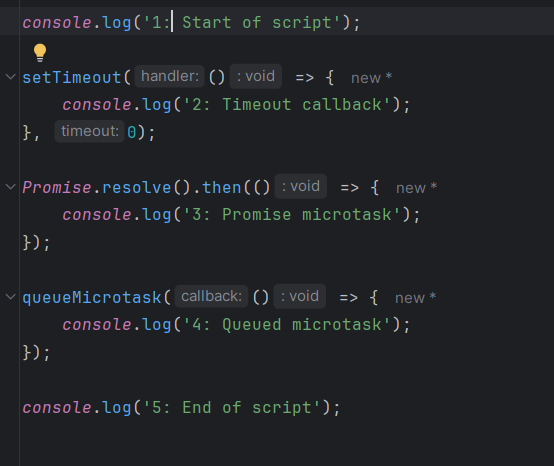
Task: Click the 'new *' annotation on the Promise line
Action: 417,188
